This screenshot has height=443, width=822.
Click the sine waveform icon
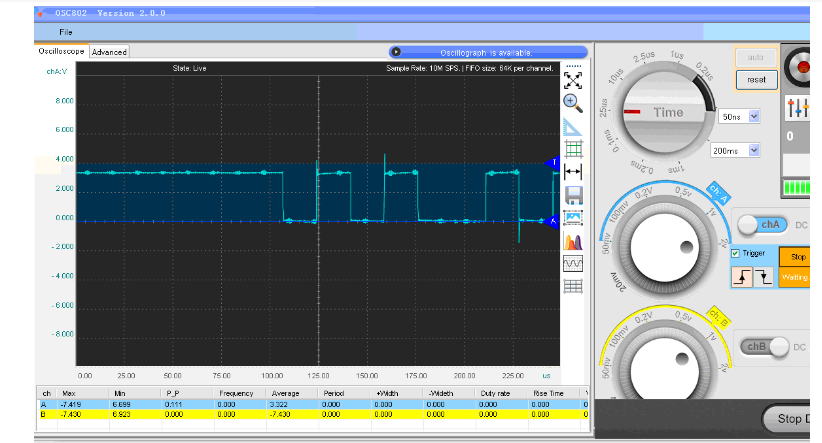pos(574,264)
